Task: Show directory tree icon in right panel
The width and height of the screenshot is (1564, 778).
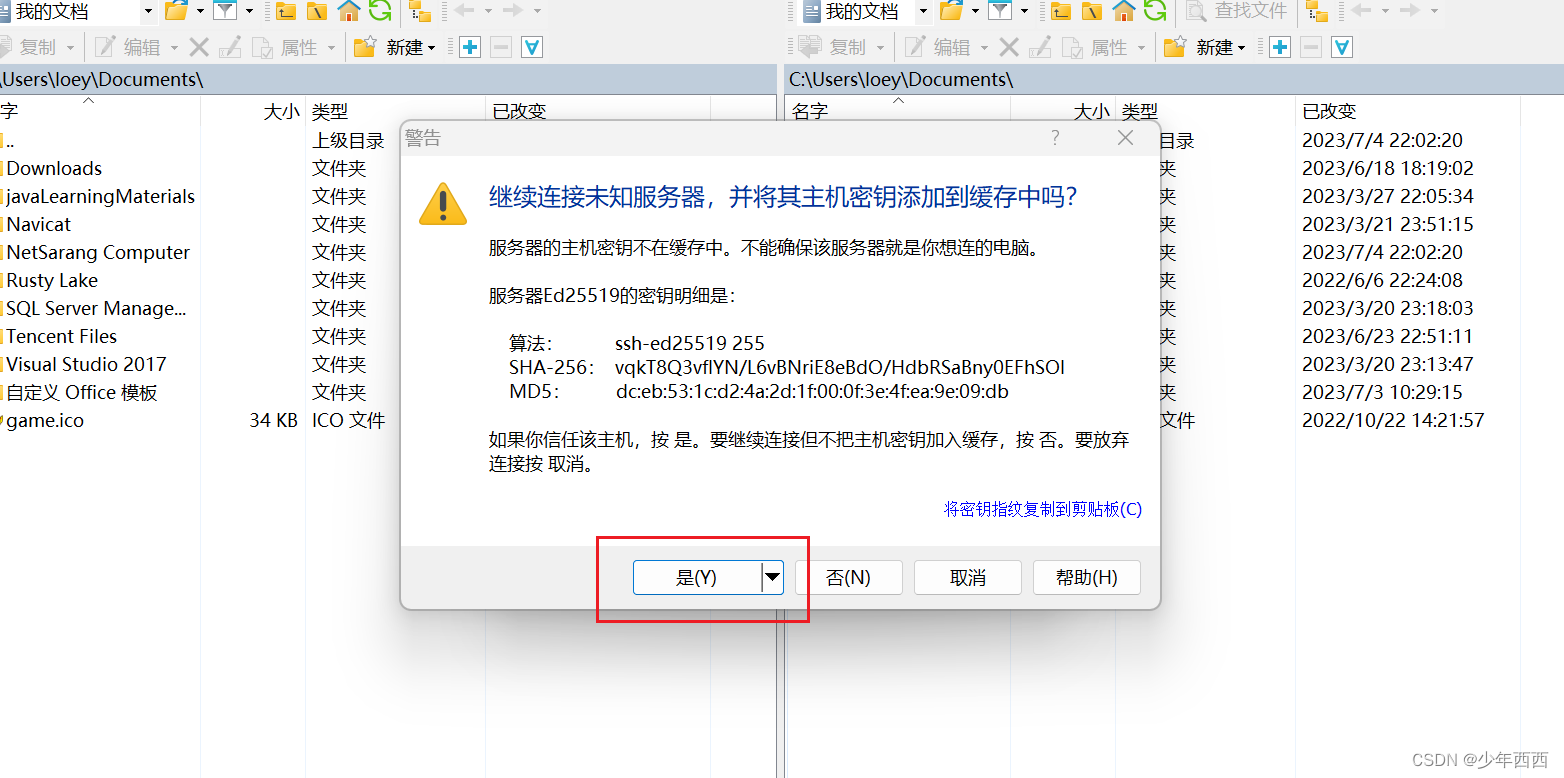Action: [x=1318, y=11]
